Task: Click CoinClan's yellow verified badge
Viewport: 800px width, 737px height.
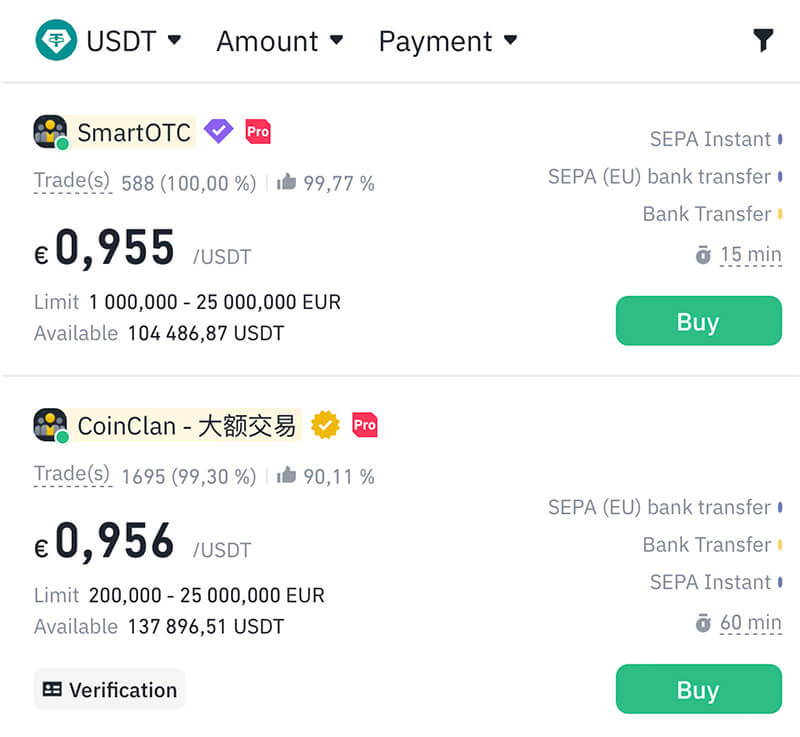Action: (325, 425)
